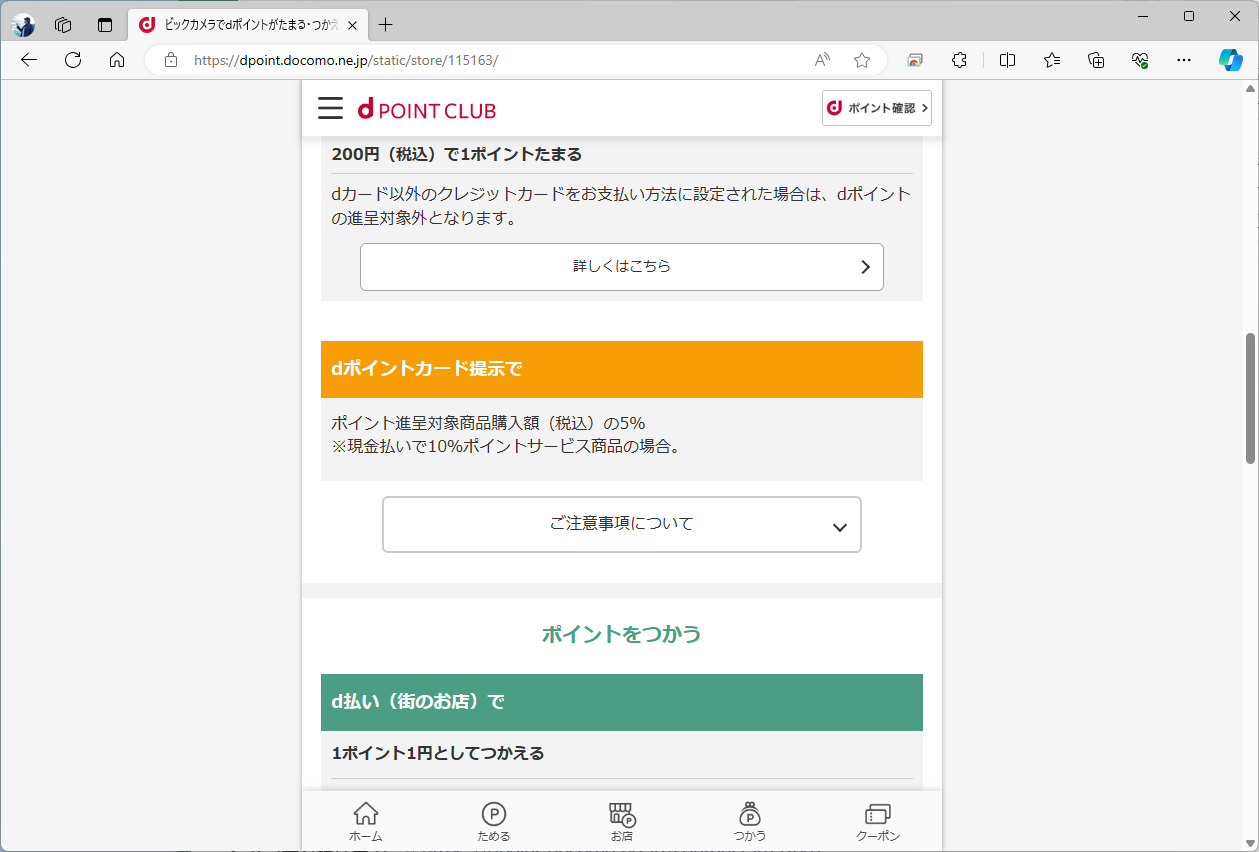The width and height of the screenshot is (1259, 852).
Task: Open tab actions menu
Action: tap(105, 25)
